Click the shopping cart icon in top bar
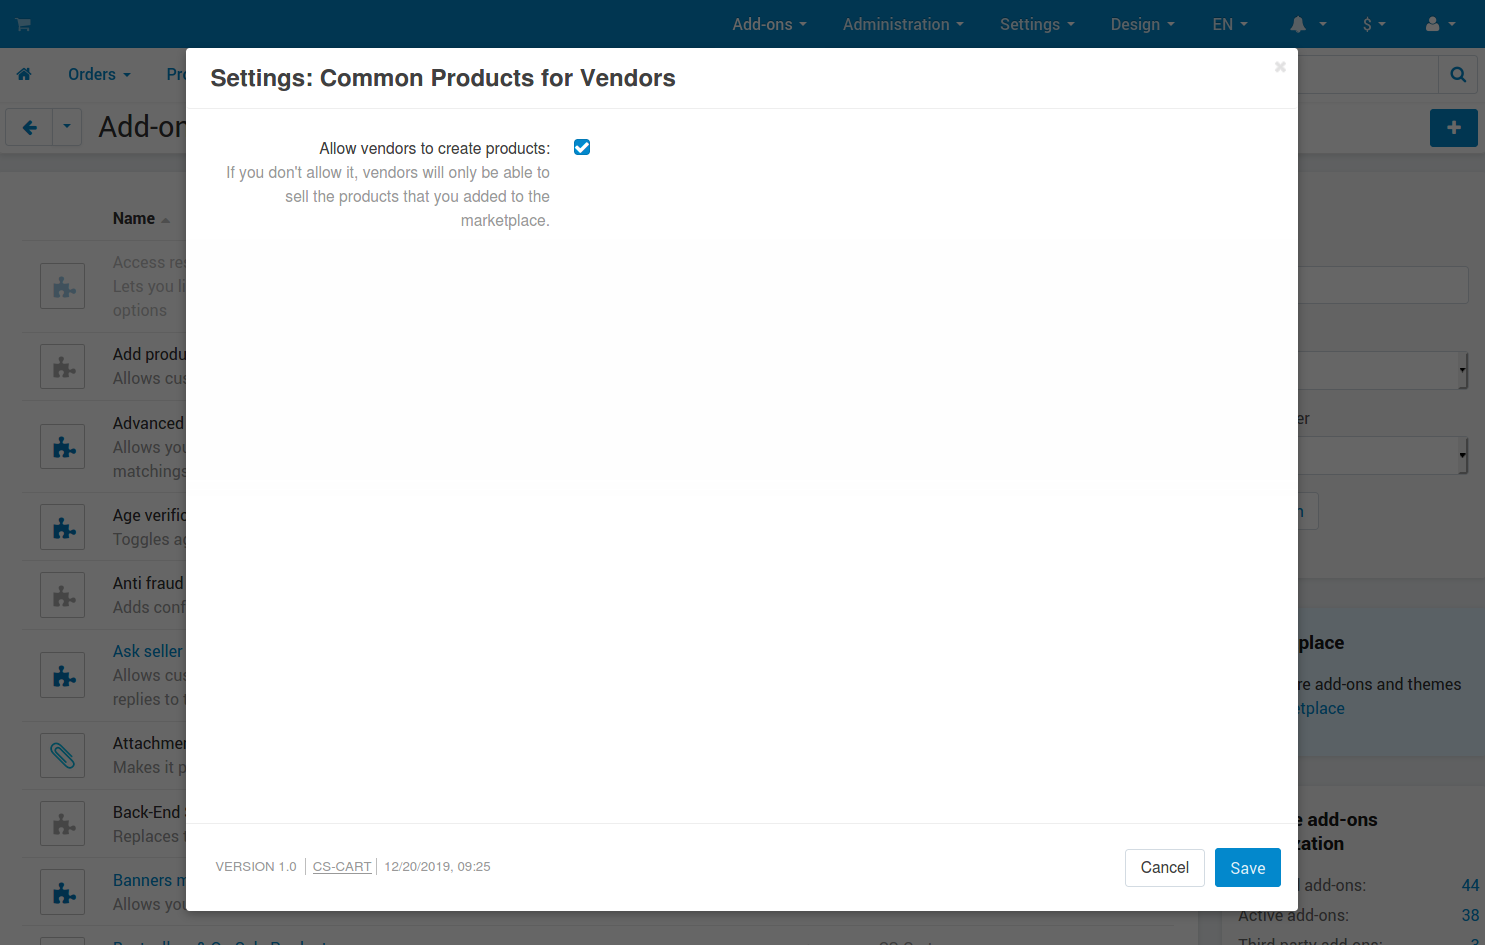The width and height of the screenshot is (1485, 945). [23, 24]
